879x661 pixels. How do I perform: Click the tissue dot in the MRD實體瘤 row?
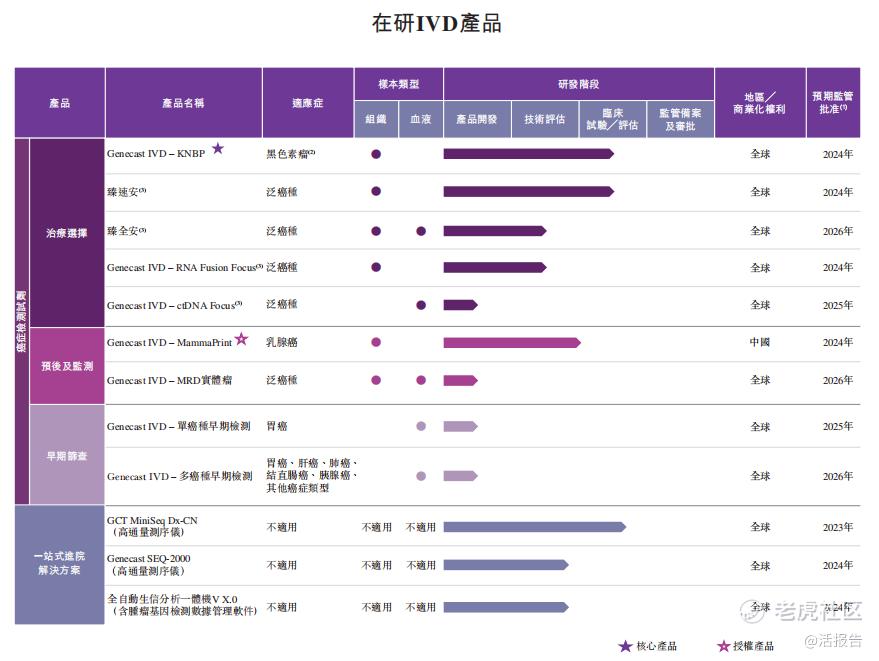(376, 380)
